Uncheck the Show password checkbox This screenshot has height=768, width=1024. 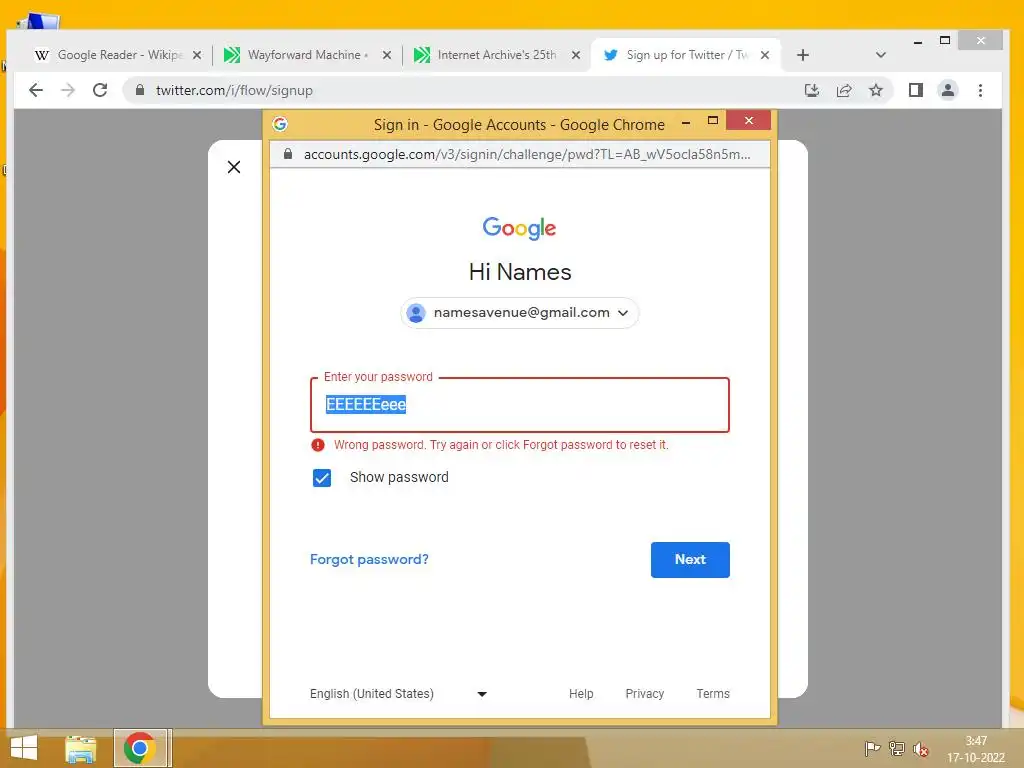pos(322,478)
